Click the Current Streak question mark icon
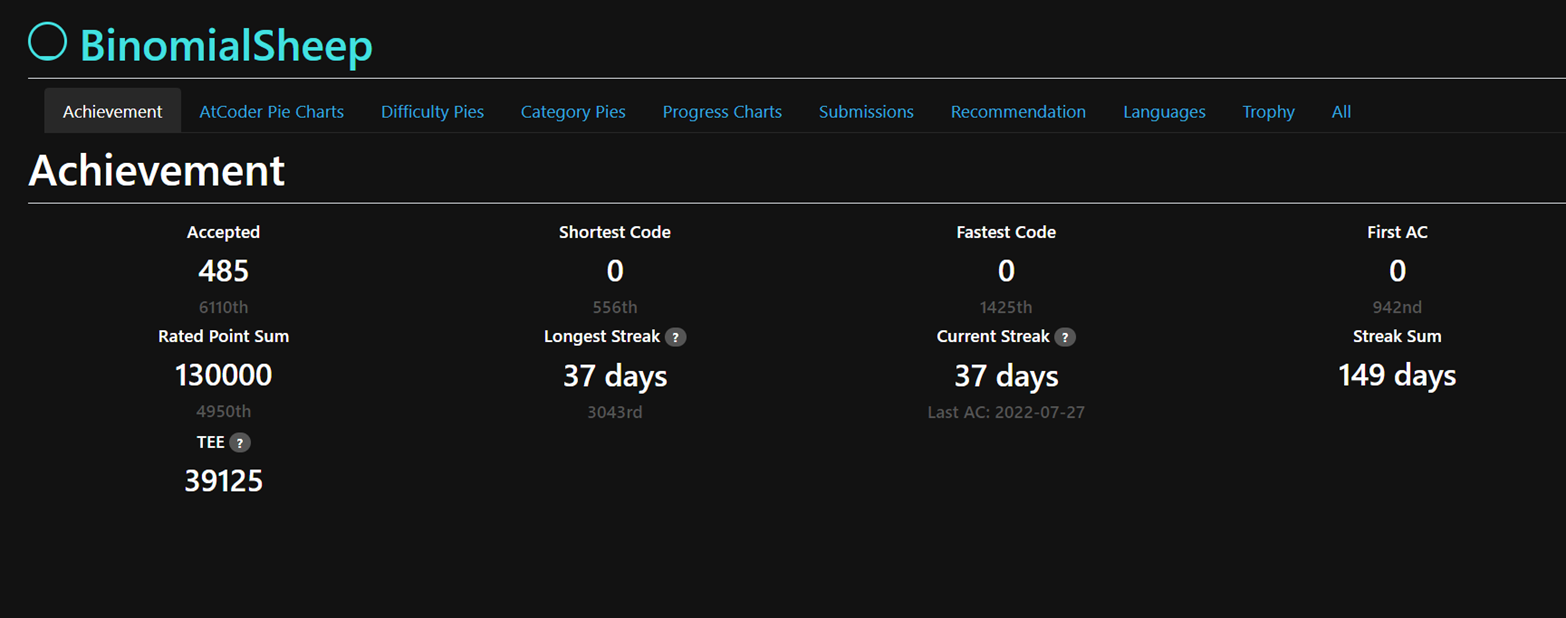This screenshot has width=1566, height=618. coord(1066,337)
